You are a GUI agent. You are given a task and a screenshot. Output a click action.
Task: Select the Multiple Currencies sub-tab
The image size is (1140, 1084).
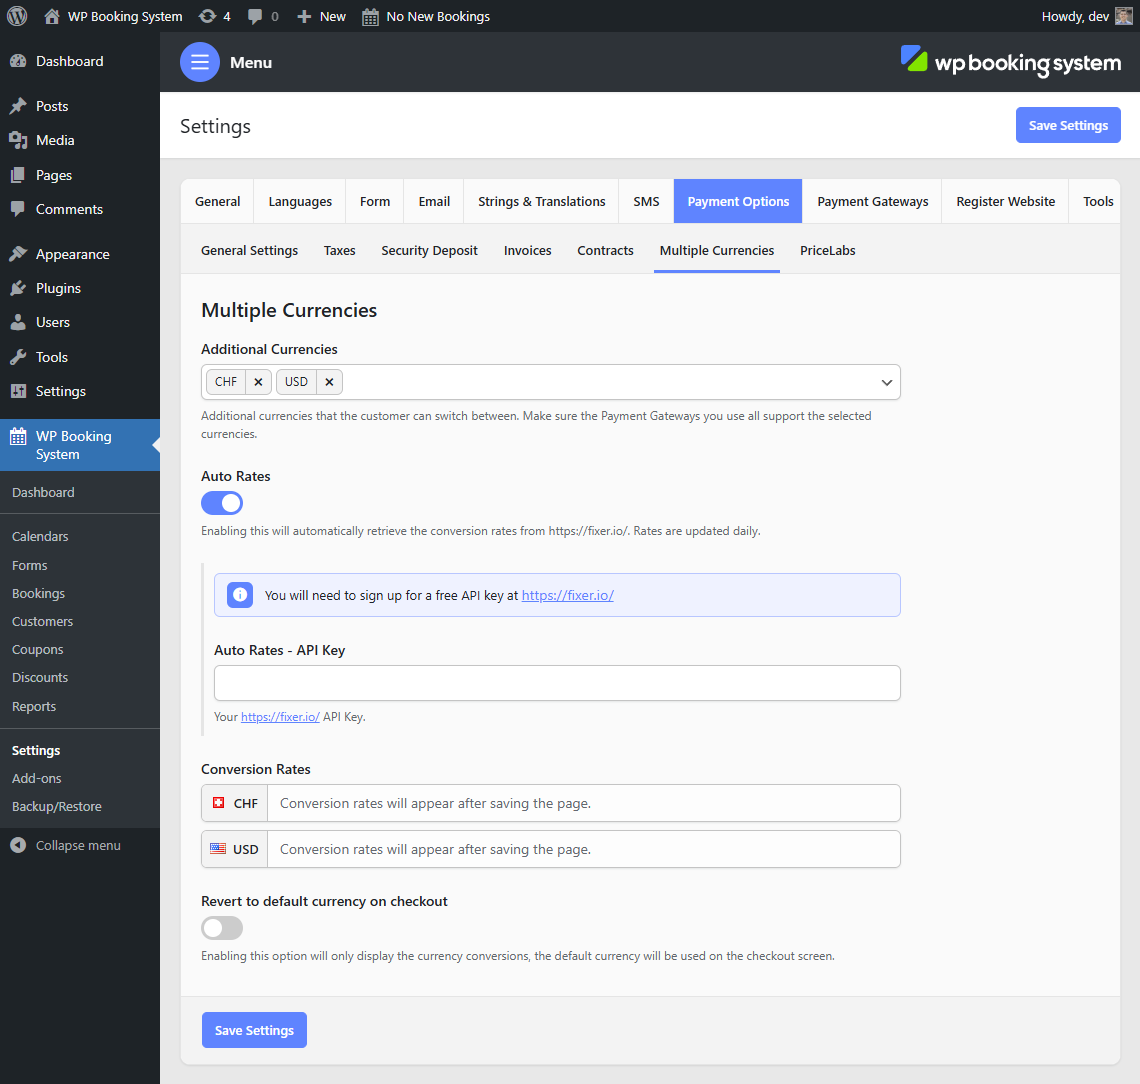point(717,250)
